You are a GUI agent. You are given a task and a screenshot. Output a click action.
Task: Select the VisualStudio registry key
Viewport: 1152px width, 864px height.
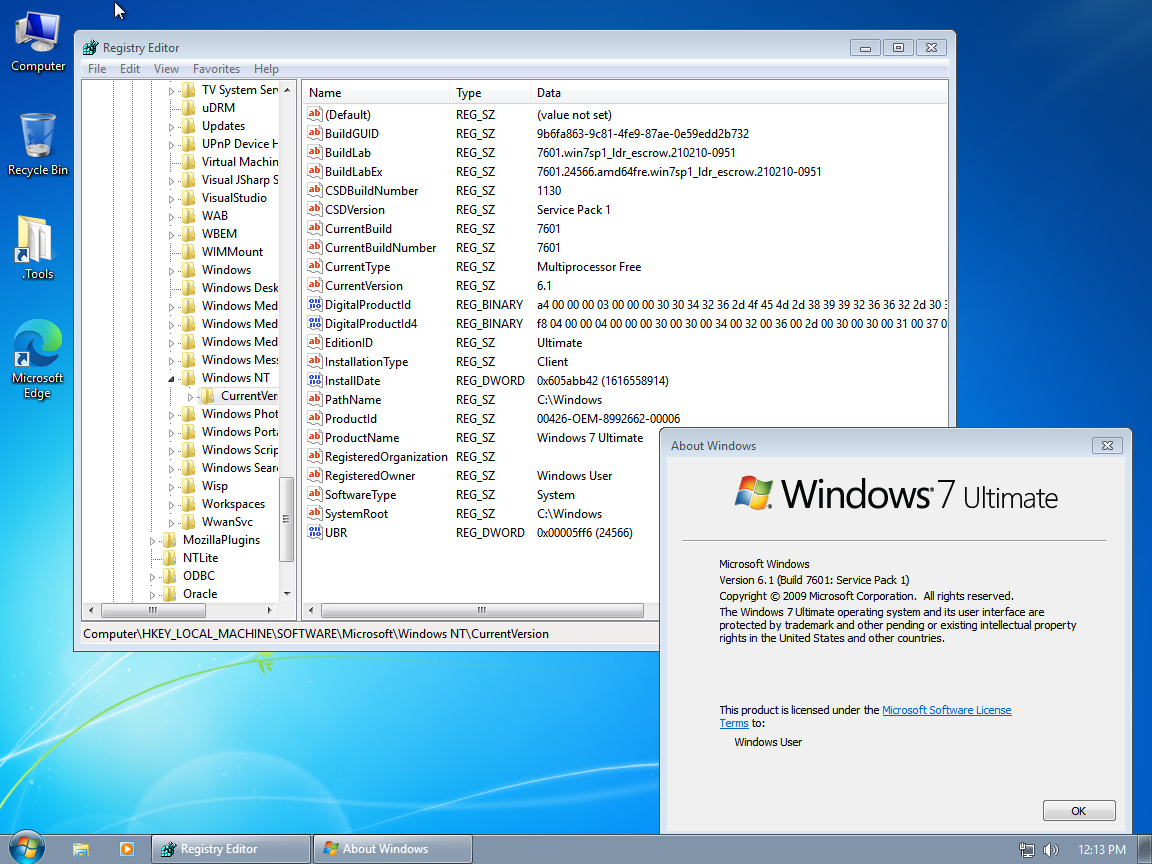pyautogui.click(x=234, y=198)
